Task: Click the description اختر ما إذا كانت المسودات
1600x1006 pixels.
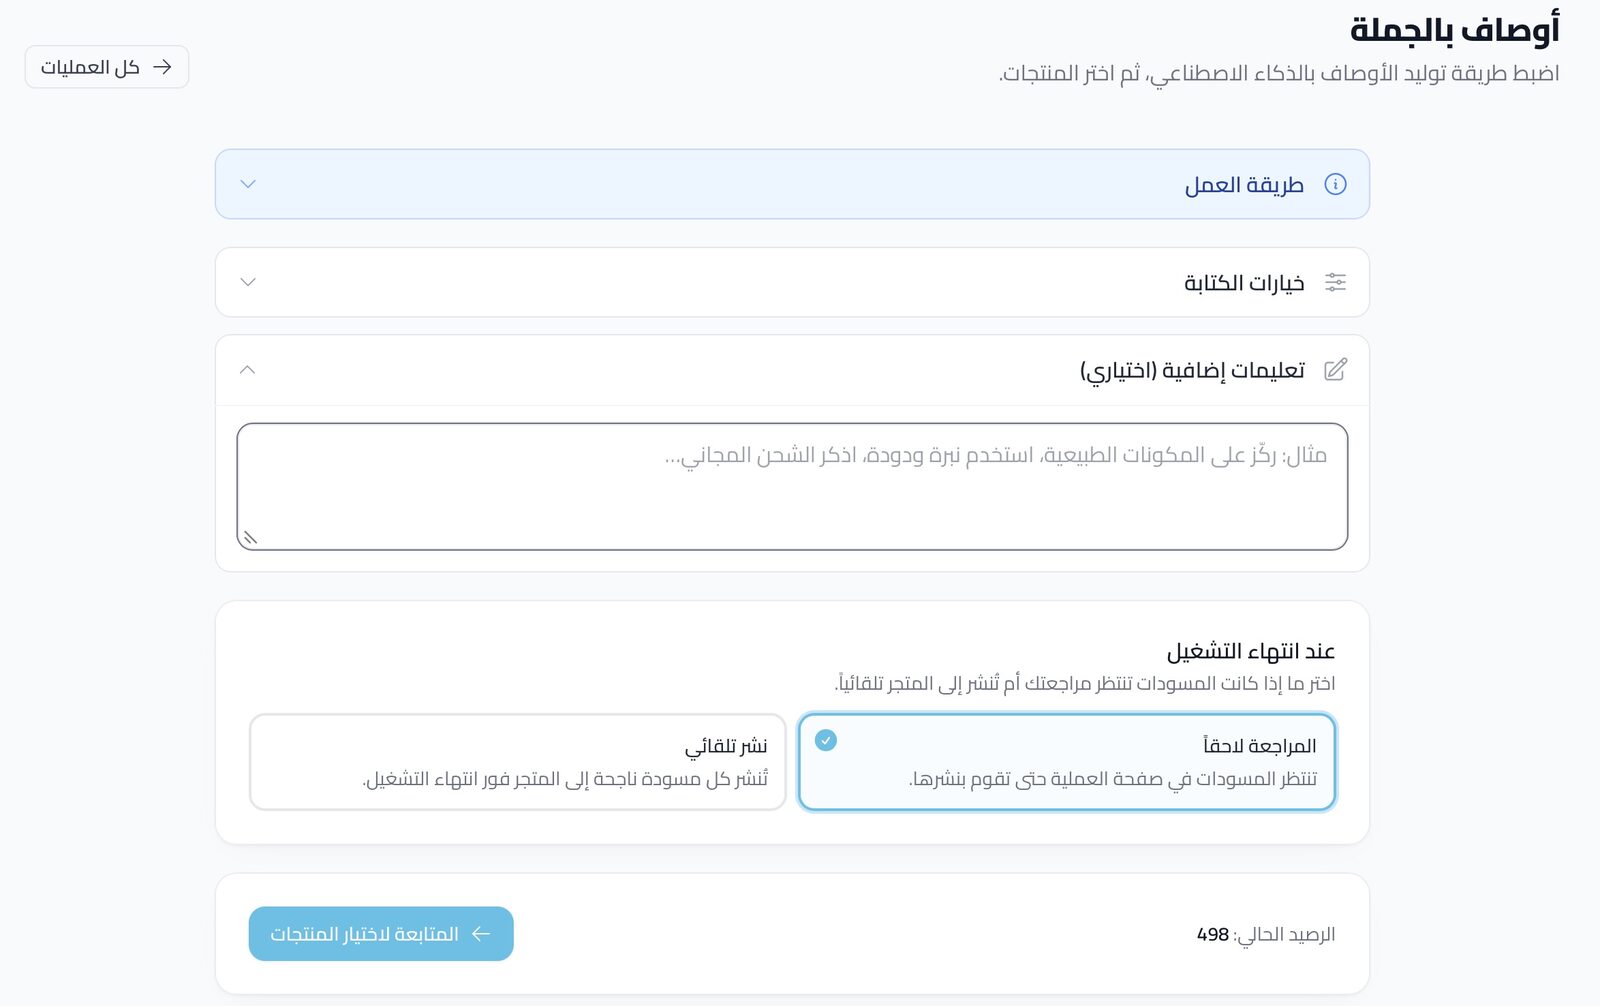Action: (1085, 684)
